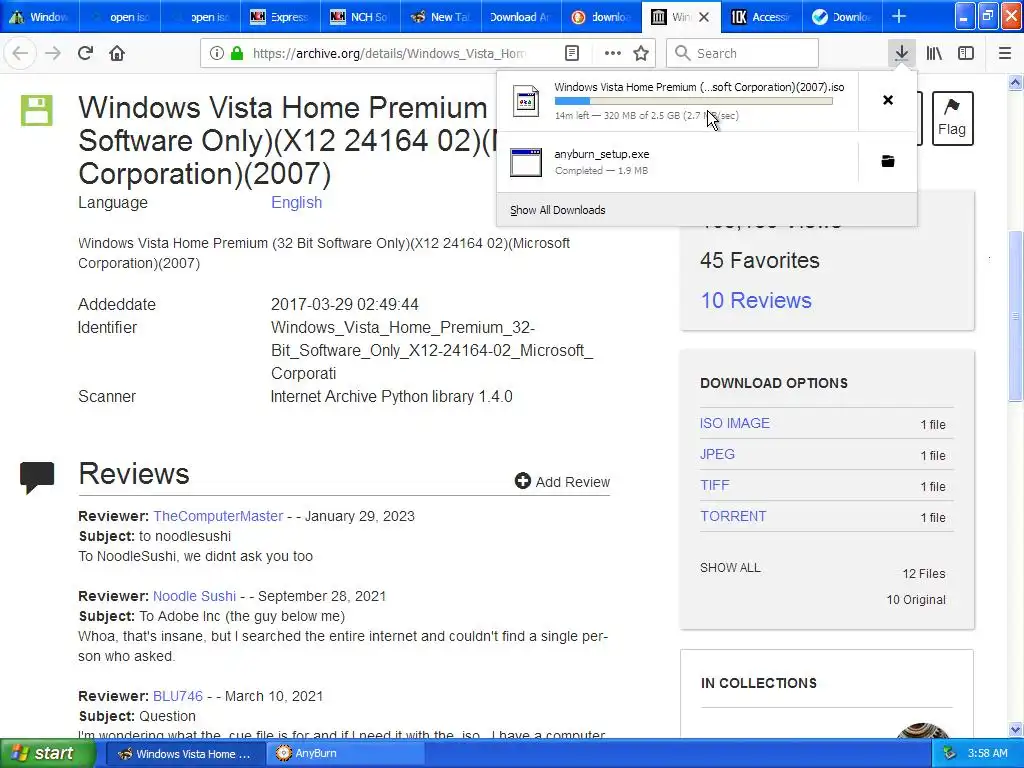Viewport: 1024px width, 768px height.
Task: Open containing folder for anyburn_setup.exe
Action: click(x=888, y=161)
